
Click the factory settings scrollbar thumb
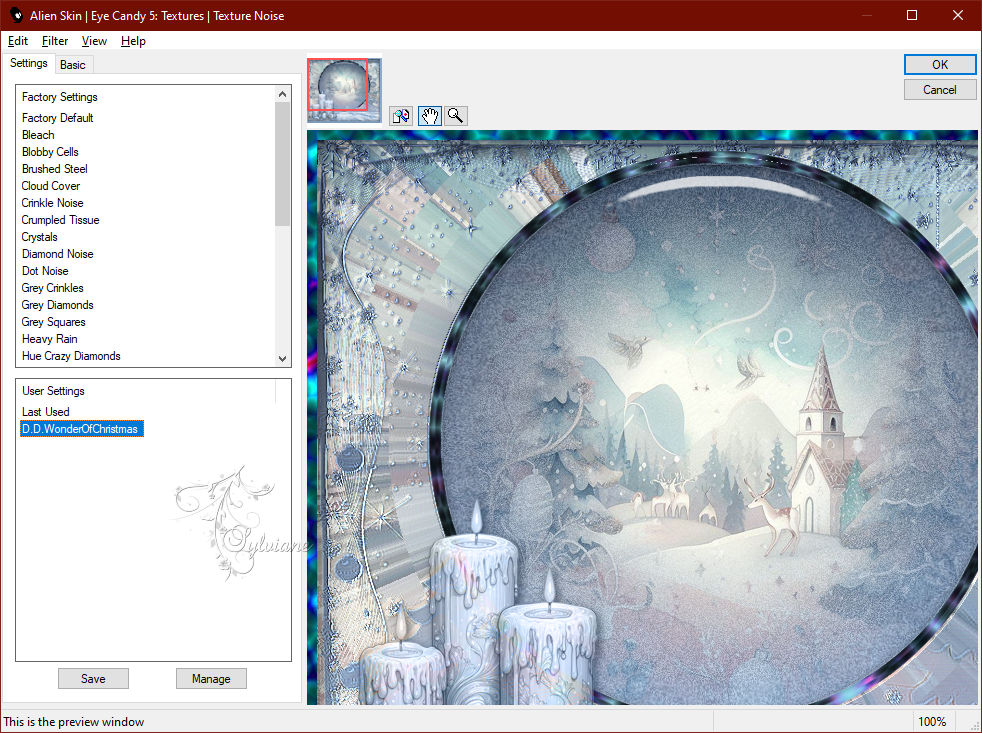(x=282, y=164)
